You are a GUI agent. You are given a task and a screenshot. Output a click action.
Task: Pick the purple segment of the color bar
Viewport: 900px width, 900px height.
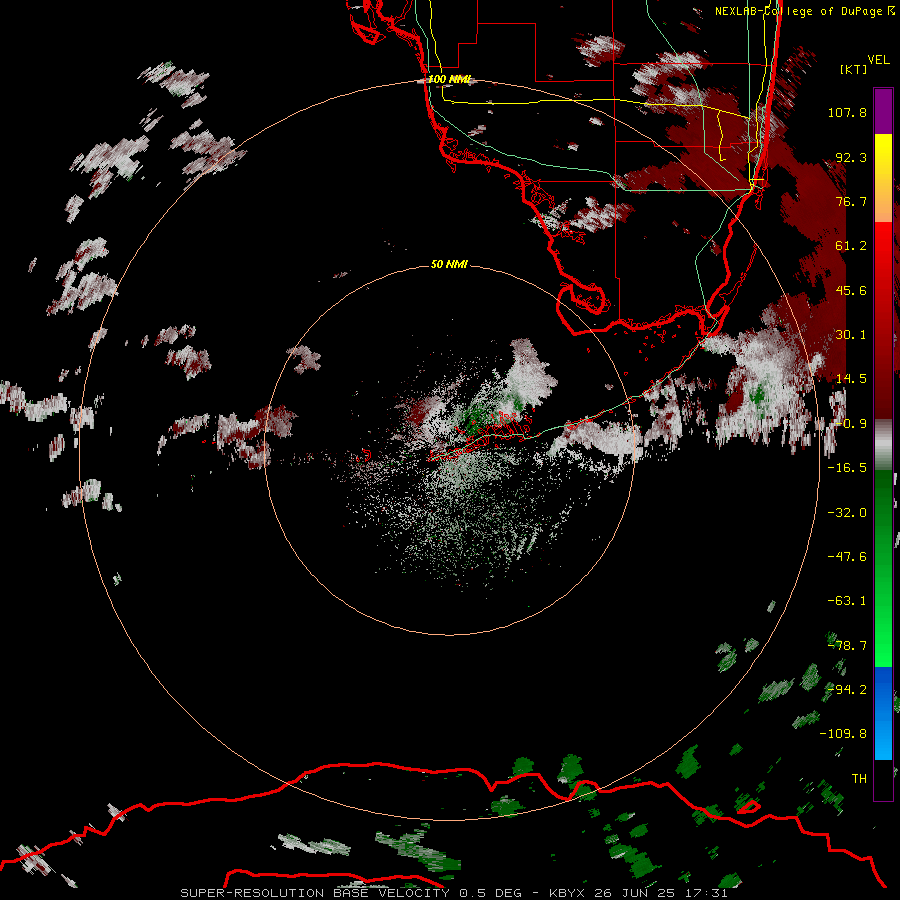click(883, 111)
